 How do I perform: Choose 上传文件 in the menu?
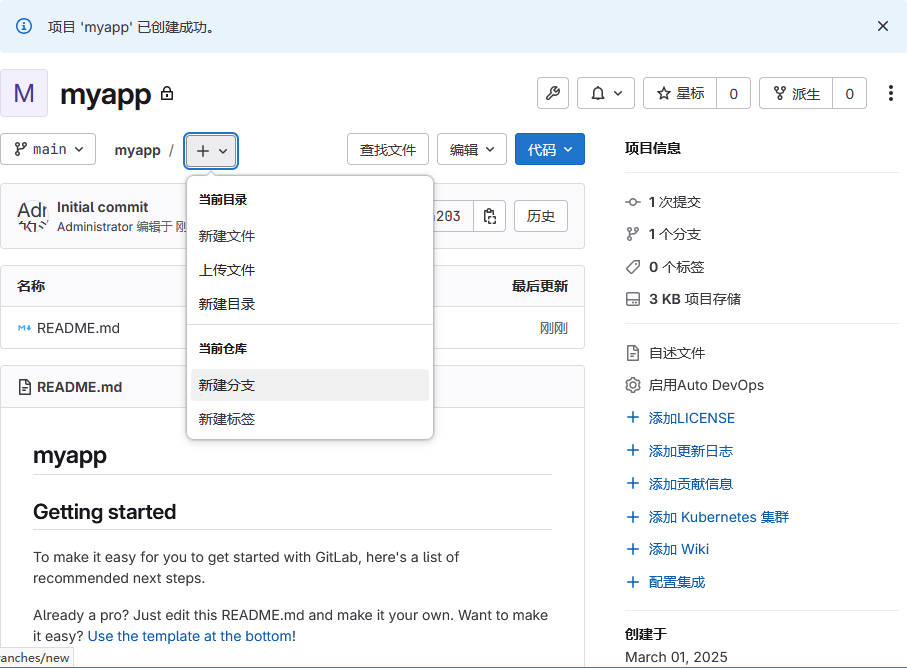click(227, 270)
